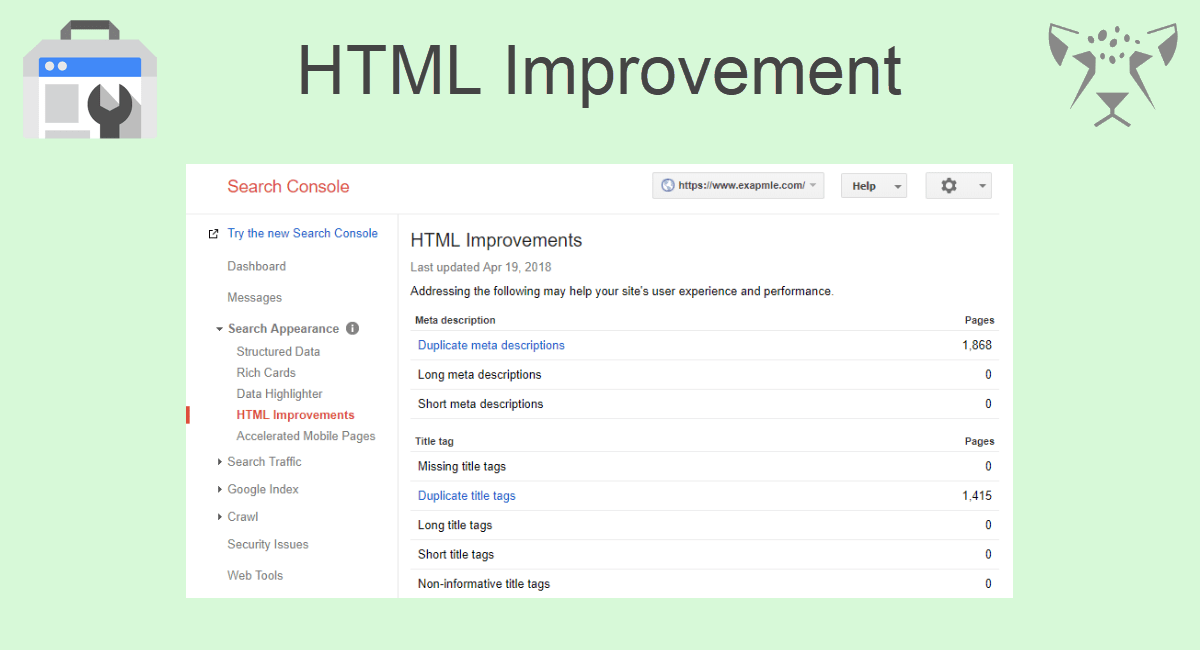Click the Short meta descriptions row

pyautogui.click(x=704, y=404)
